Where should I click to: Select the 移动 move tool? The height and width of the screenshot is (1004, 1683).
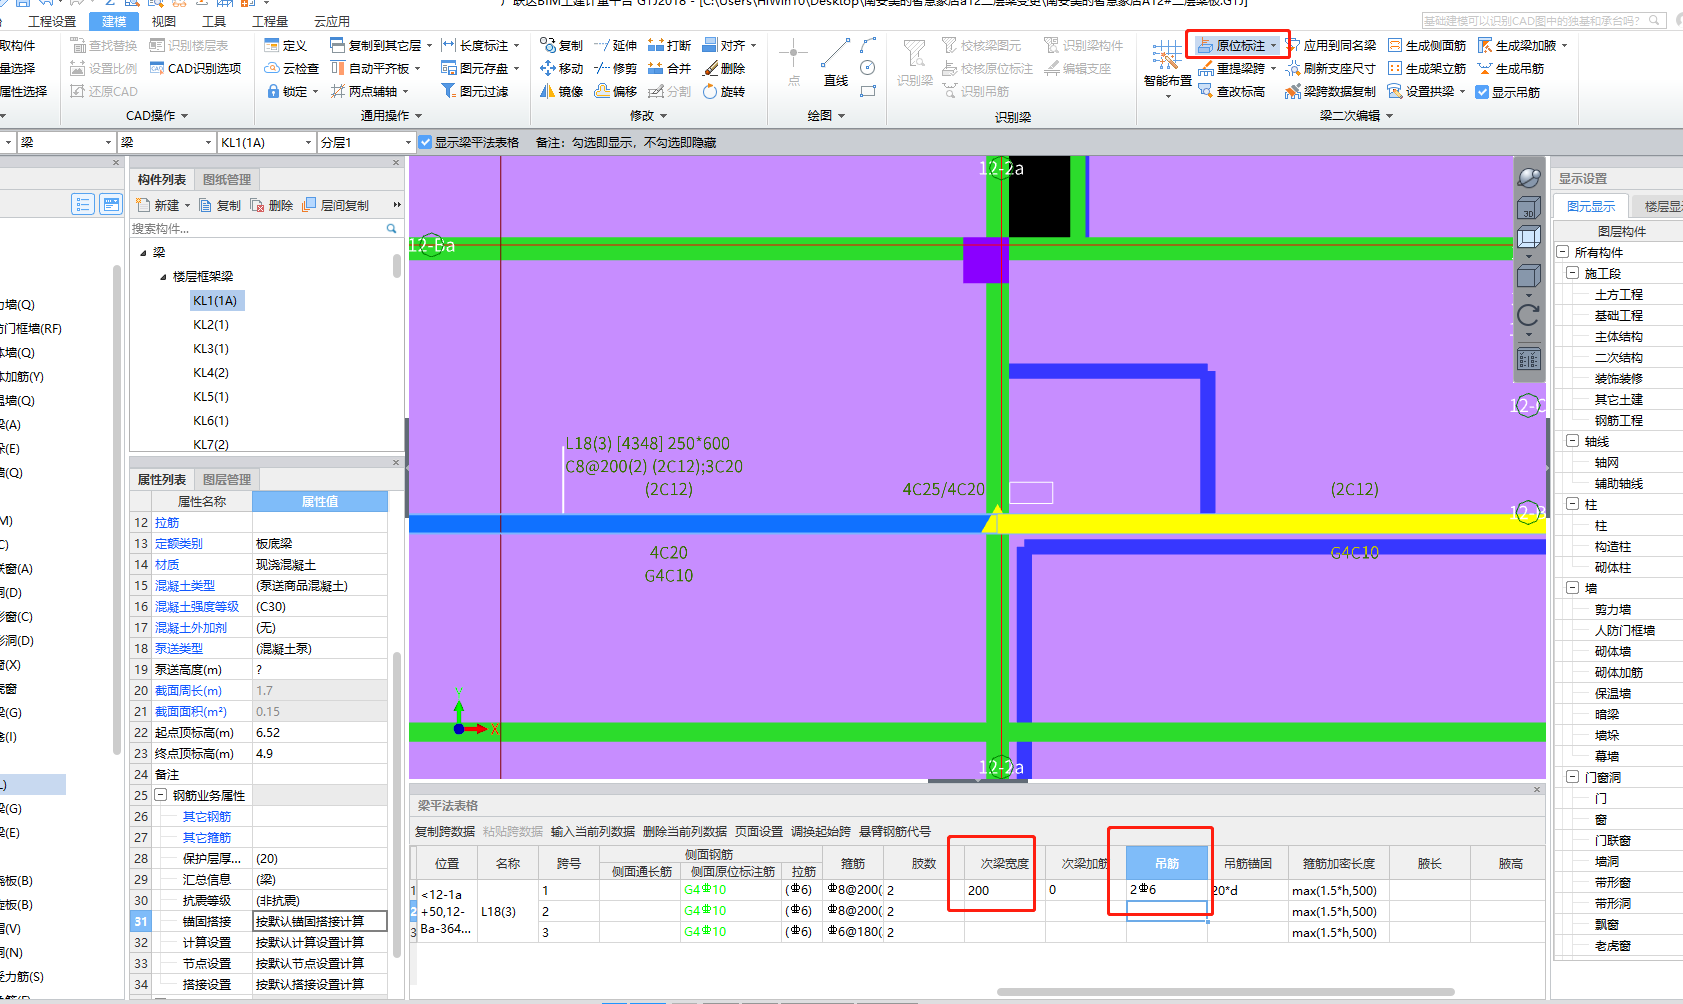[561, 68]
